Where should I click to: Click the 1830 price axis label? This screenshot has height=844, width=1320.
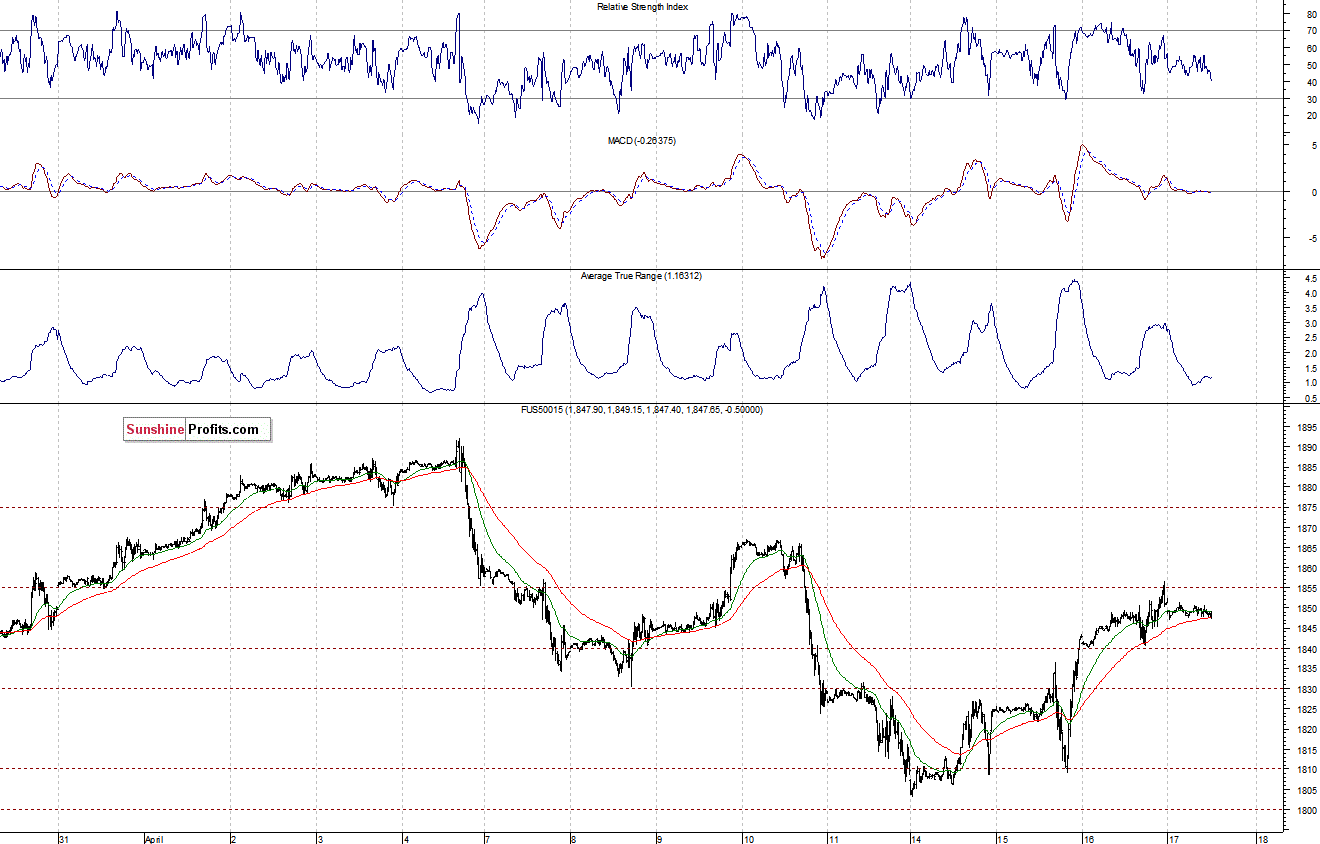(x=1306, y=689)
